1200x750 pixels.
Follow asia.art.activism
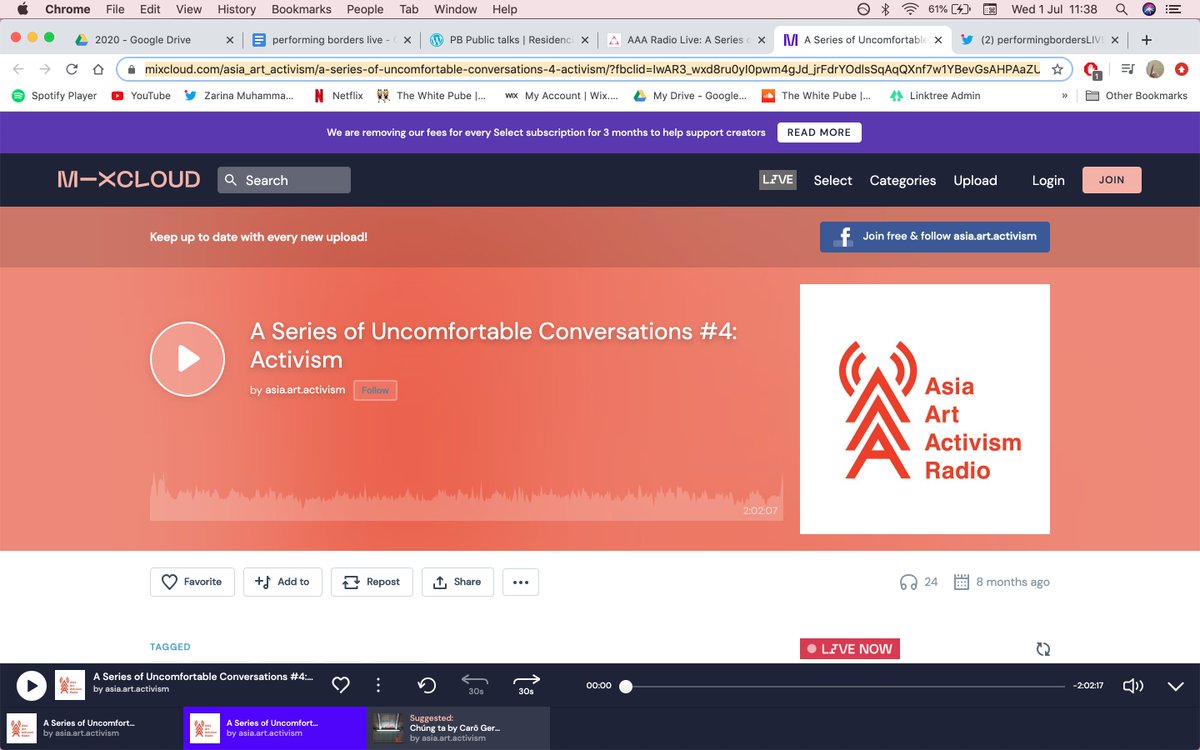(375, 390)
